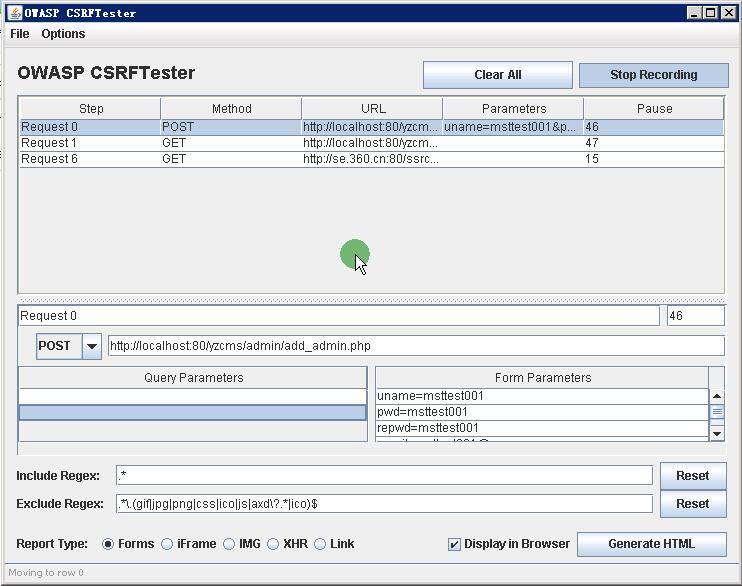
Task: Click the Query Parameters header
Action: tap(193, 378)
